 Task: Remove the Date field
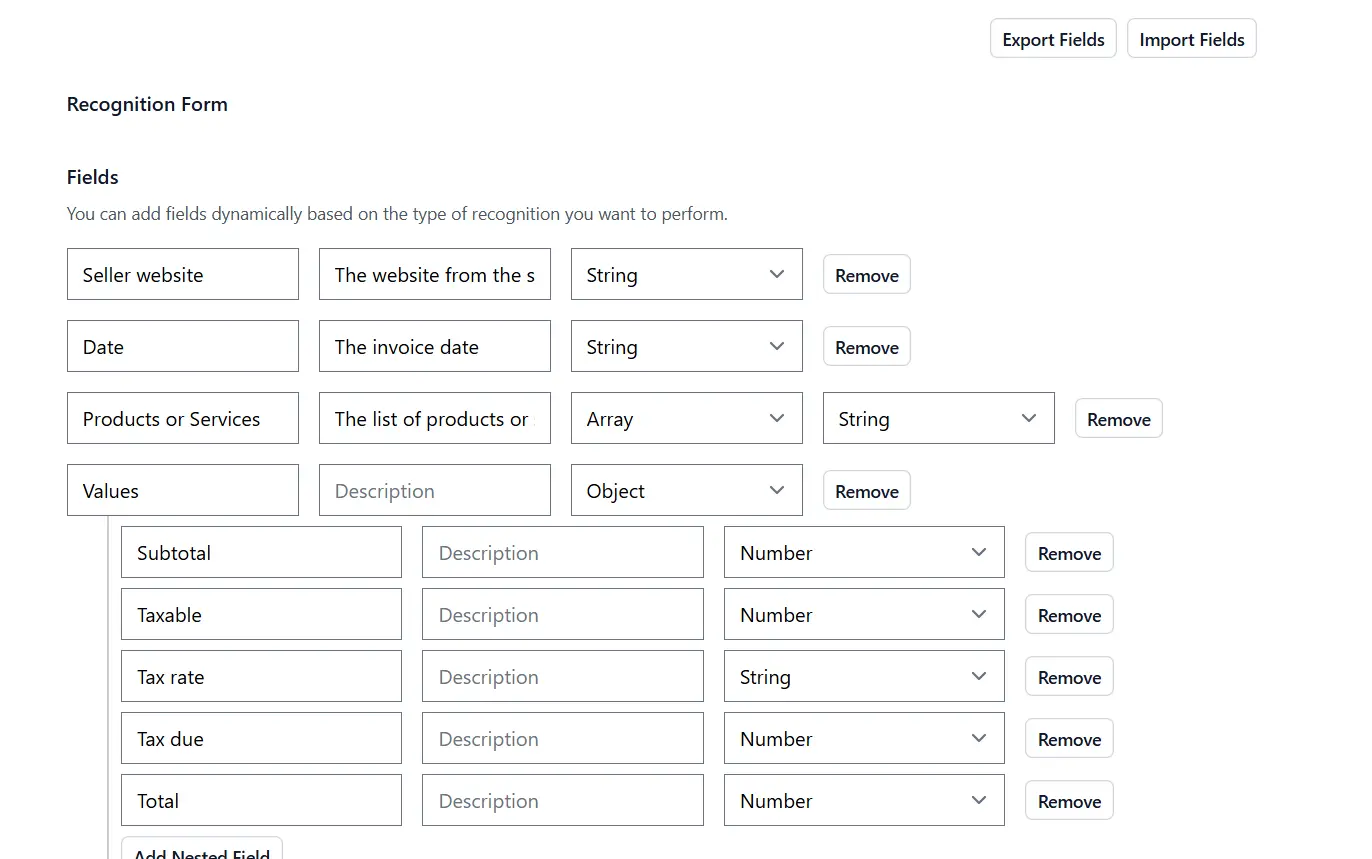point(866,346)
